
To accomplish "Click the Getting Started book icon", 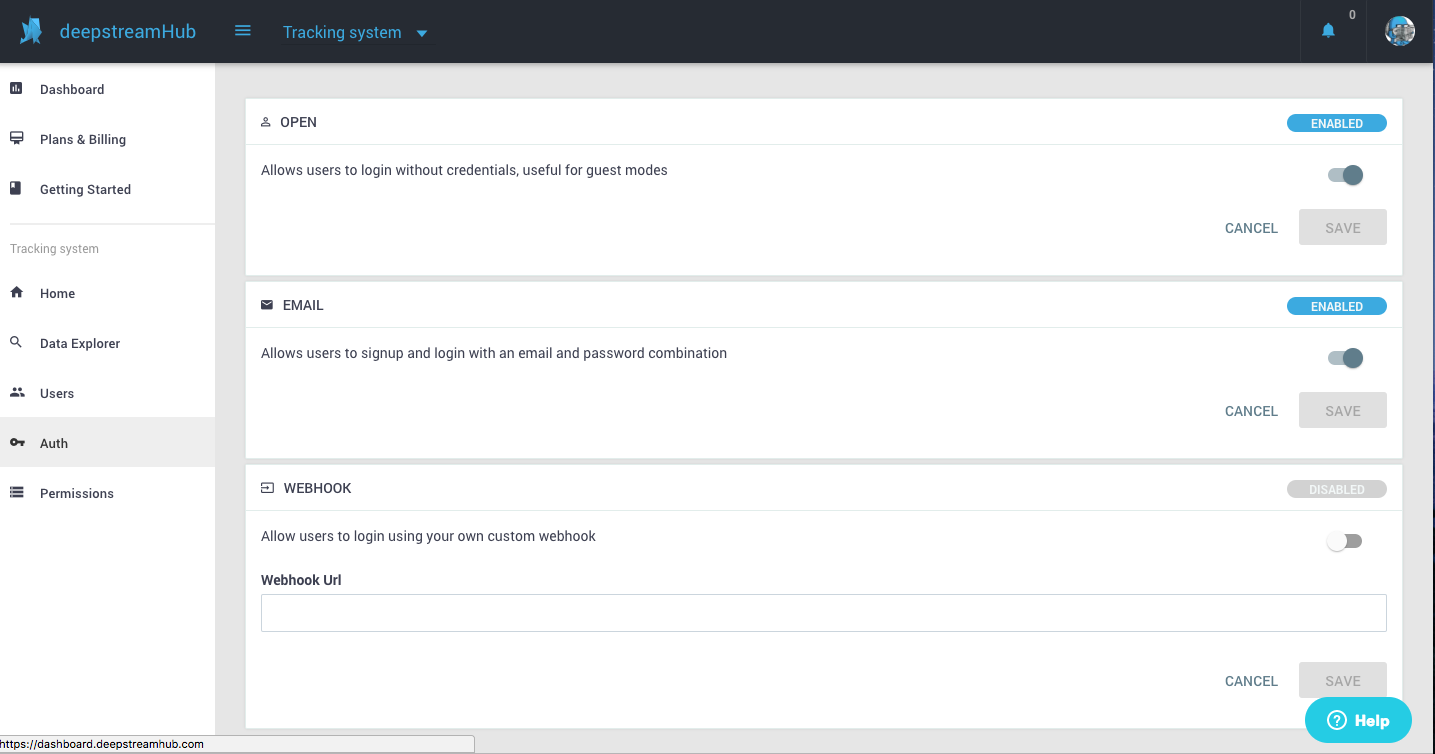I will 16,189.
